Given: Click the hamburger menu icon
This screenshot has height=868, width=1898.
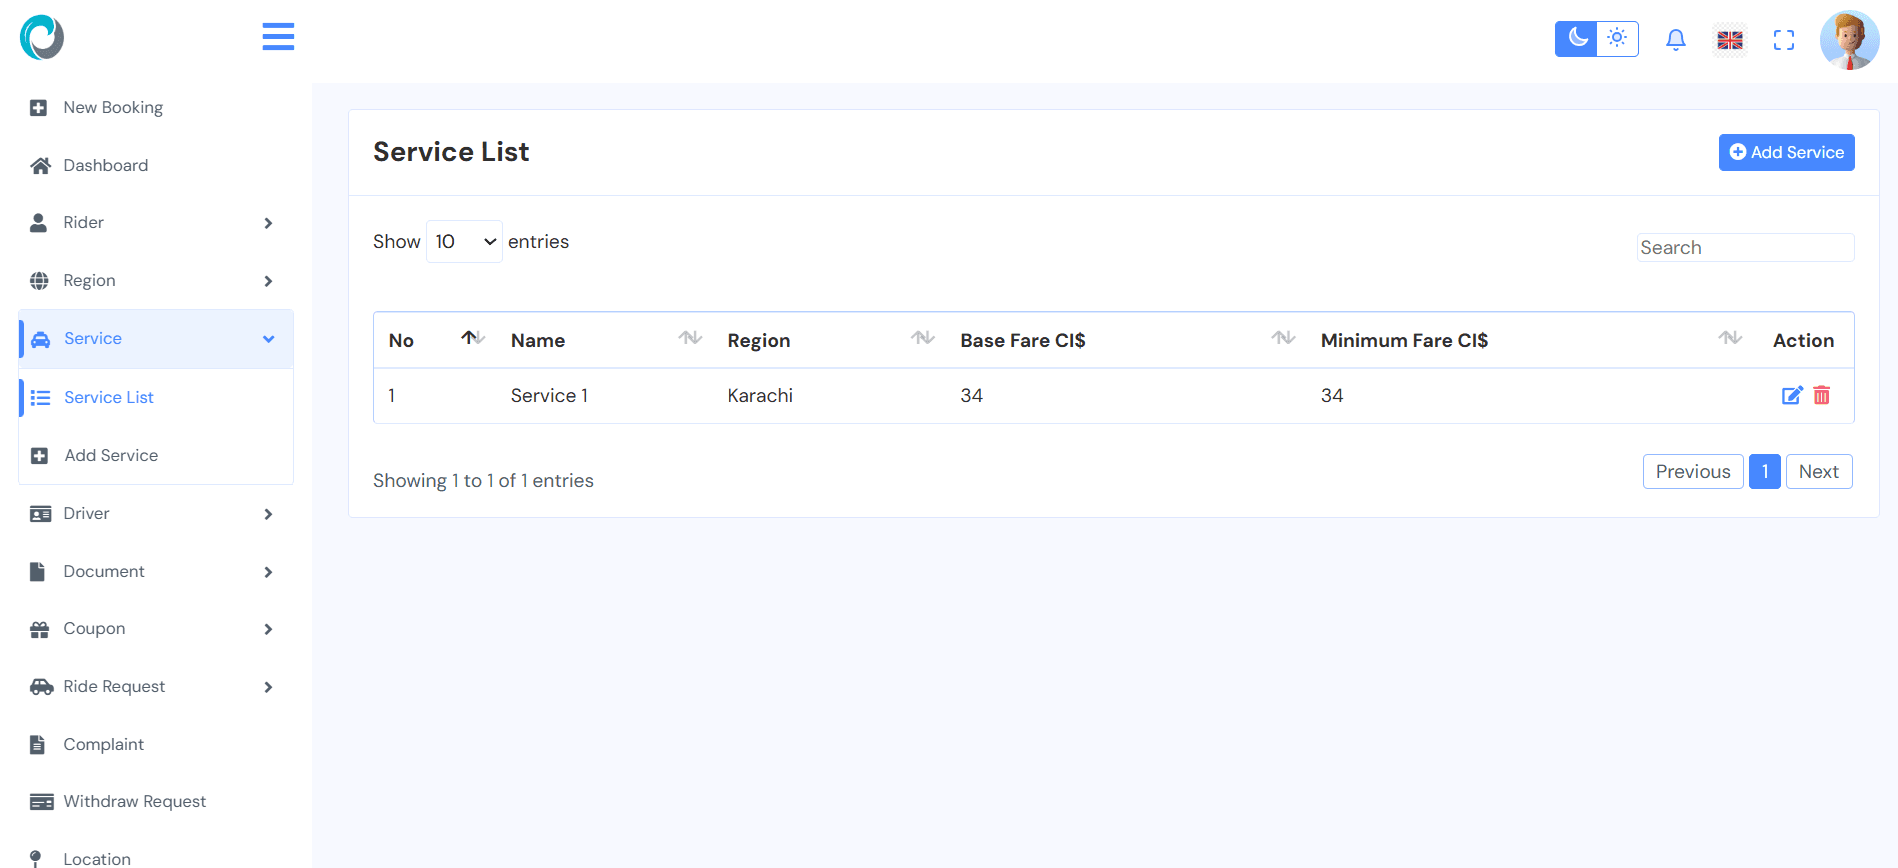Looking at the screenshot, I should point(278,37).
